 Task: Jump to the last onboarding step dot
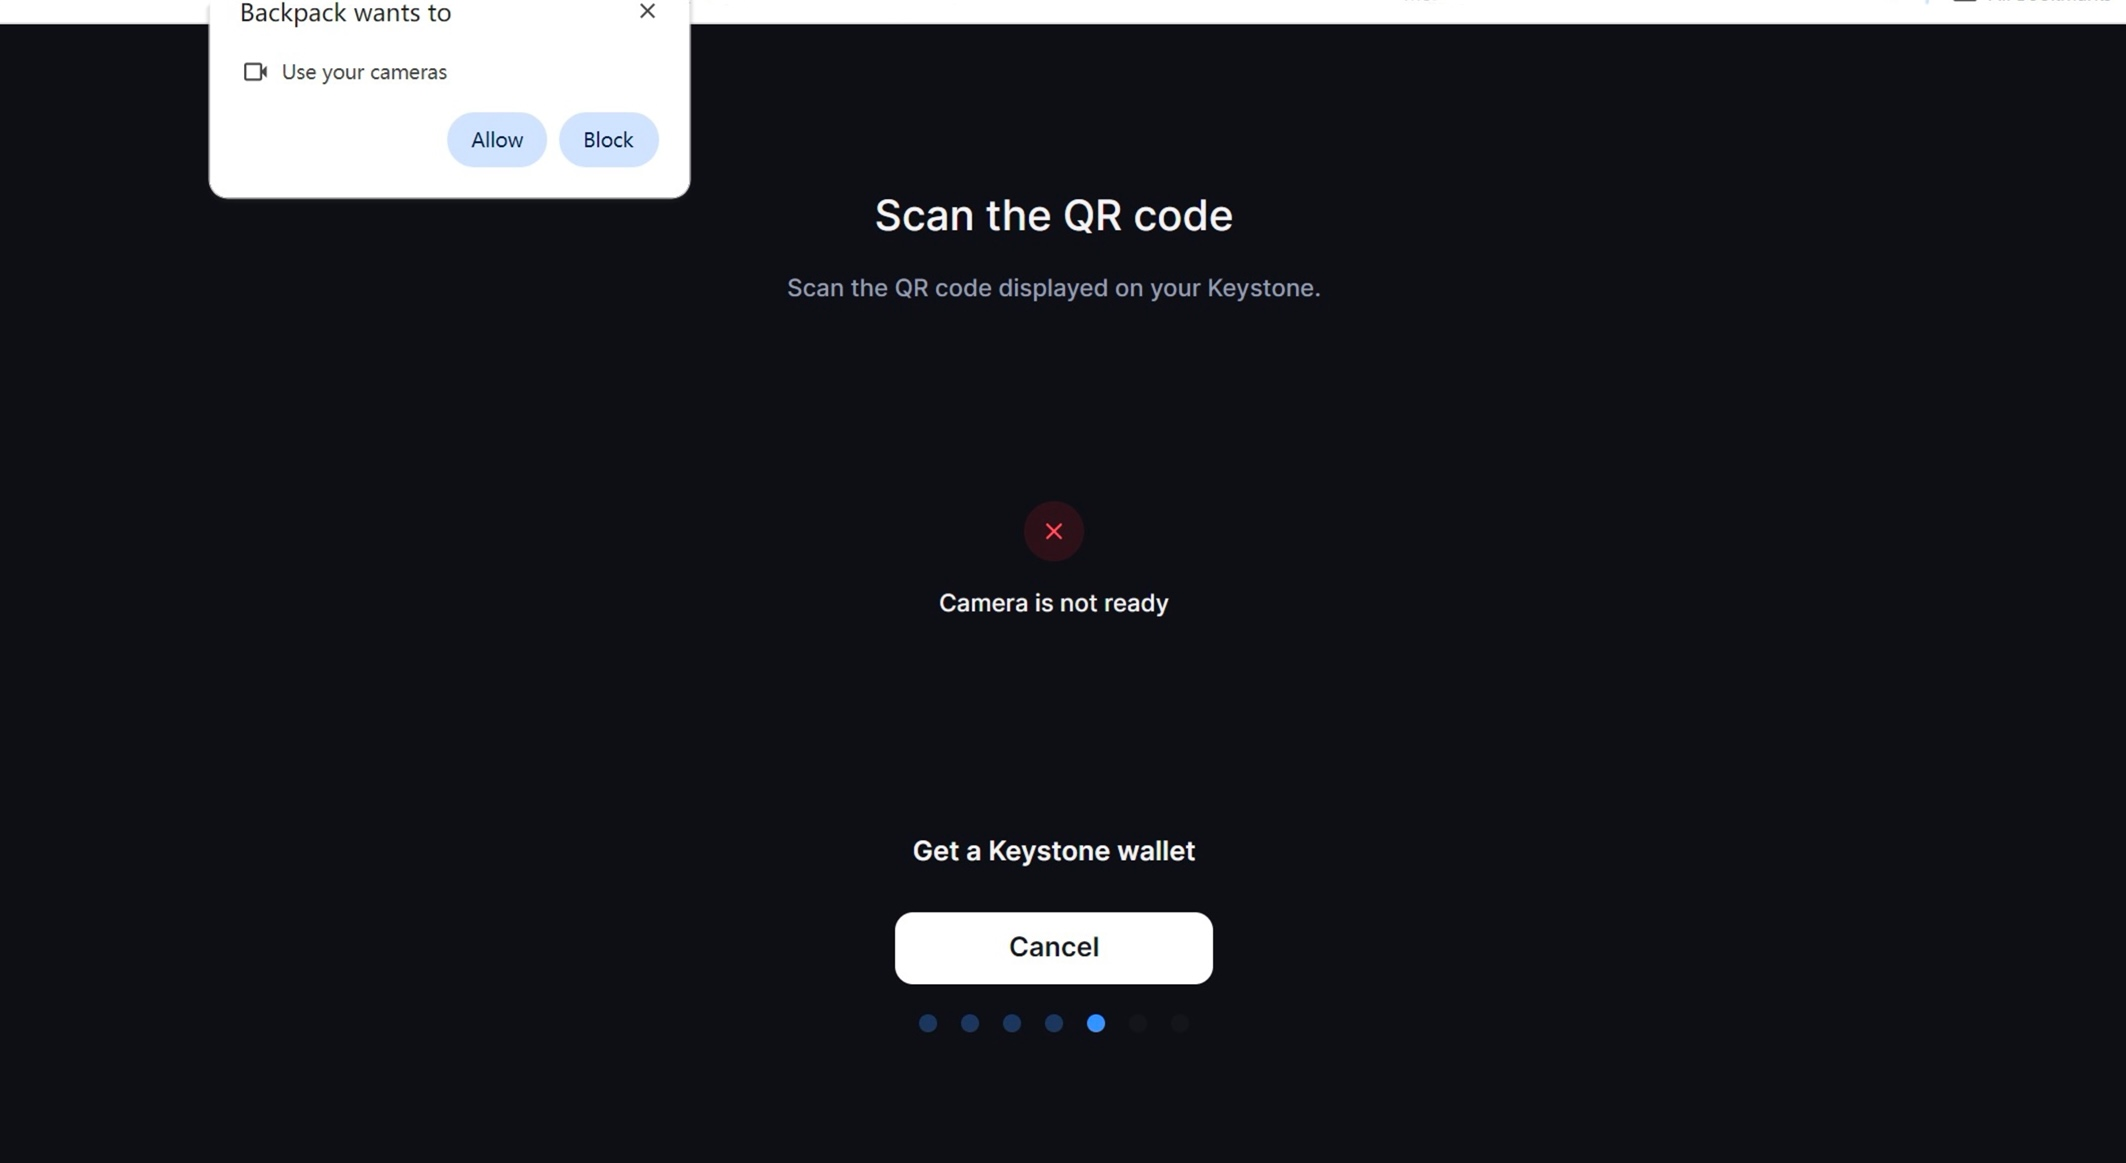click(1180, 1023)
